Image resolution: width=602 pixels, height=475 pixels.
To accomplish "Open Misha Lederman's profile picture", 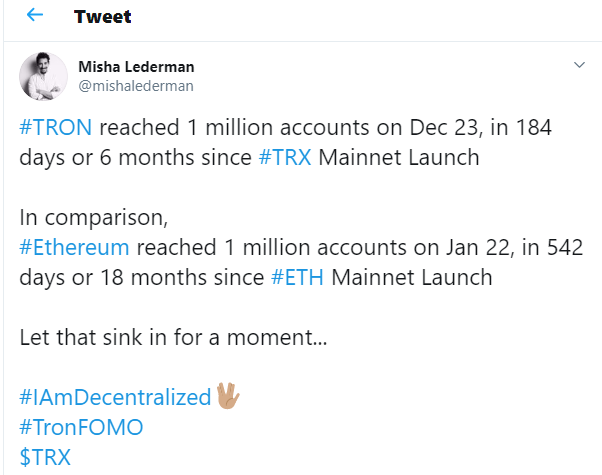I will pos(43,77).
